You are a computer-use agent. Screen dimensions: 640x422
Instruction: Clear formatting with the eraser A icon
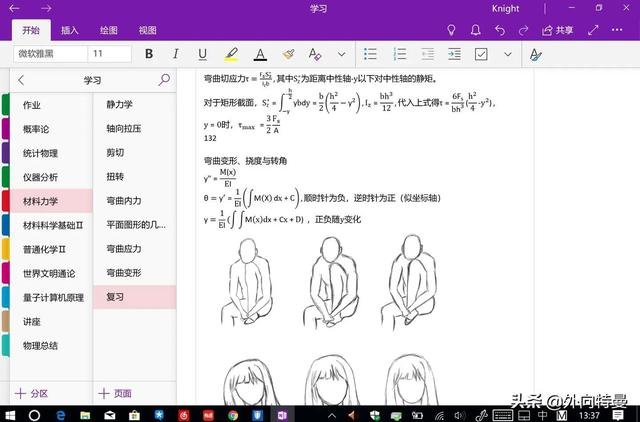tap(315, 54)
